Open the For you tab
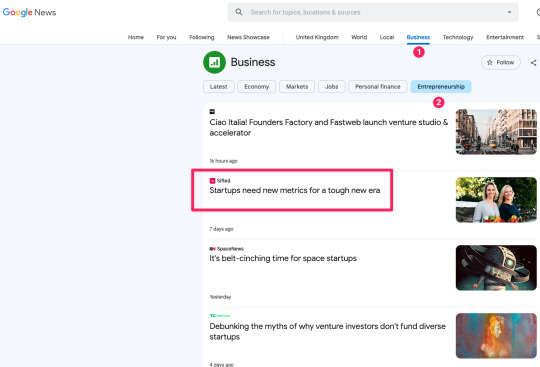 166,37
